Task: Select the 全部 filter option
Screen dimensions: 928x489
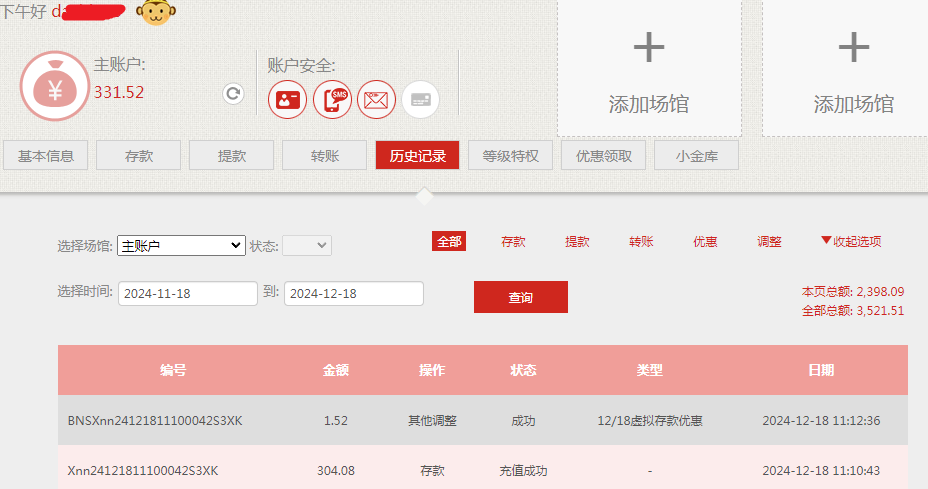Action: tap(449, 242)
